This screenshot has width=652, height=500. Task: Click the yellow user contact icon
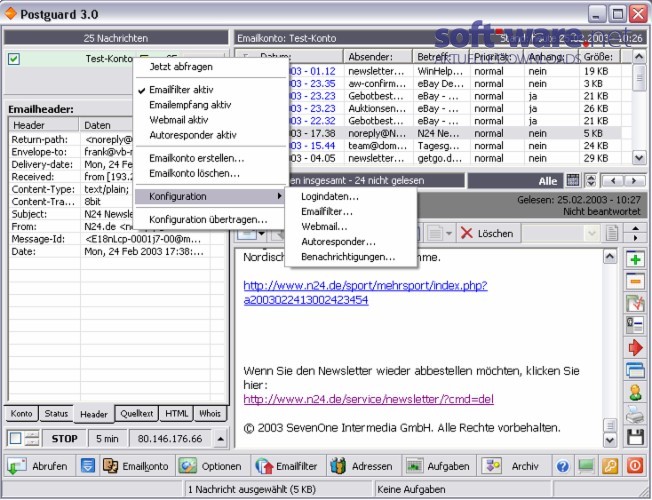click(635, 392)
